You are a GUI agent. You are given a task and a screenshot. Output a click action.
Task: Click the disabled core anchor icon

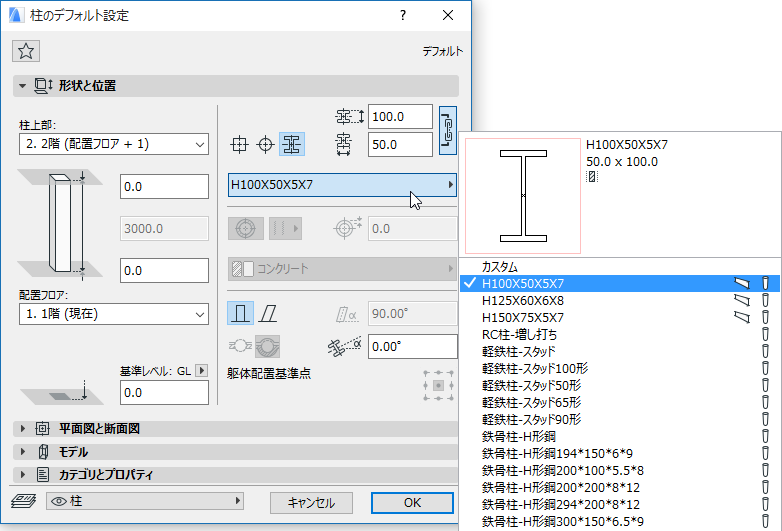coord(246,228)
